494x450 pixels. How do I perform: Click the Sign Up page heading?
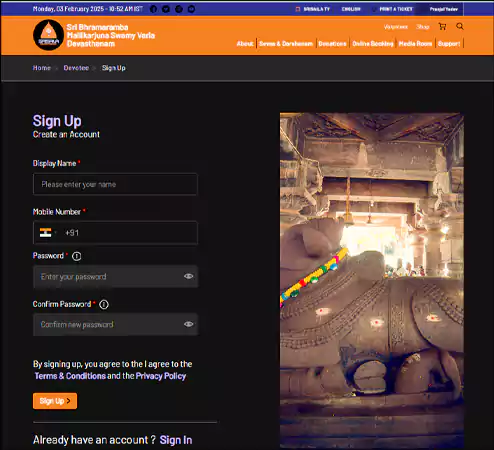(57, 121)
